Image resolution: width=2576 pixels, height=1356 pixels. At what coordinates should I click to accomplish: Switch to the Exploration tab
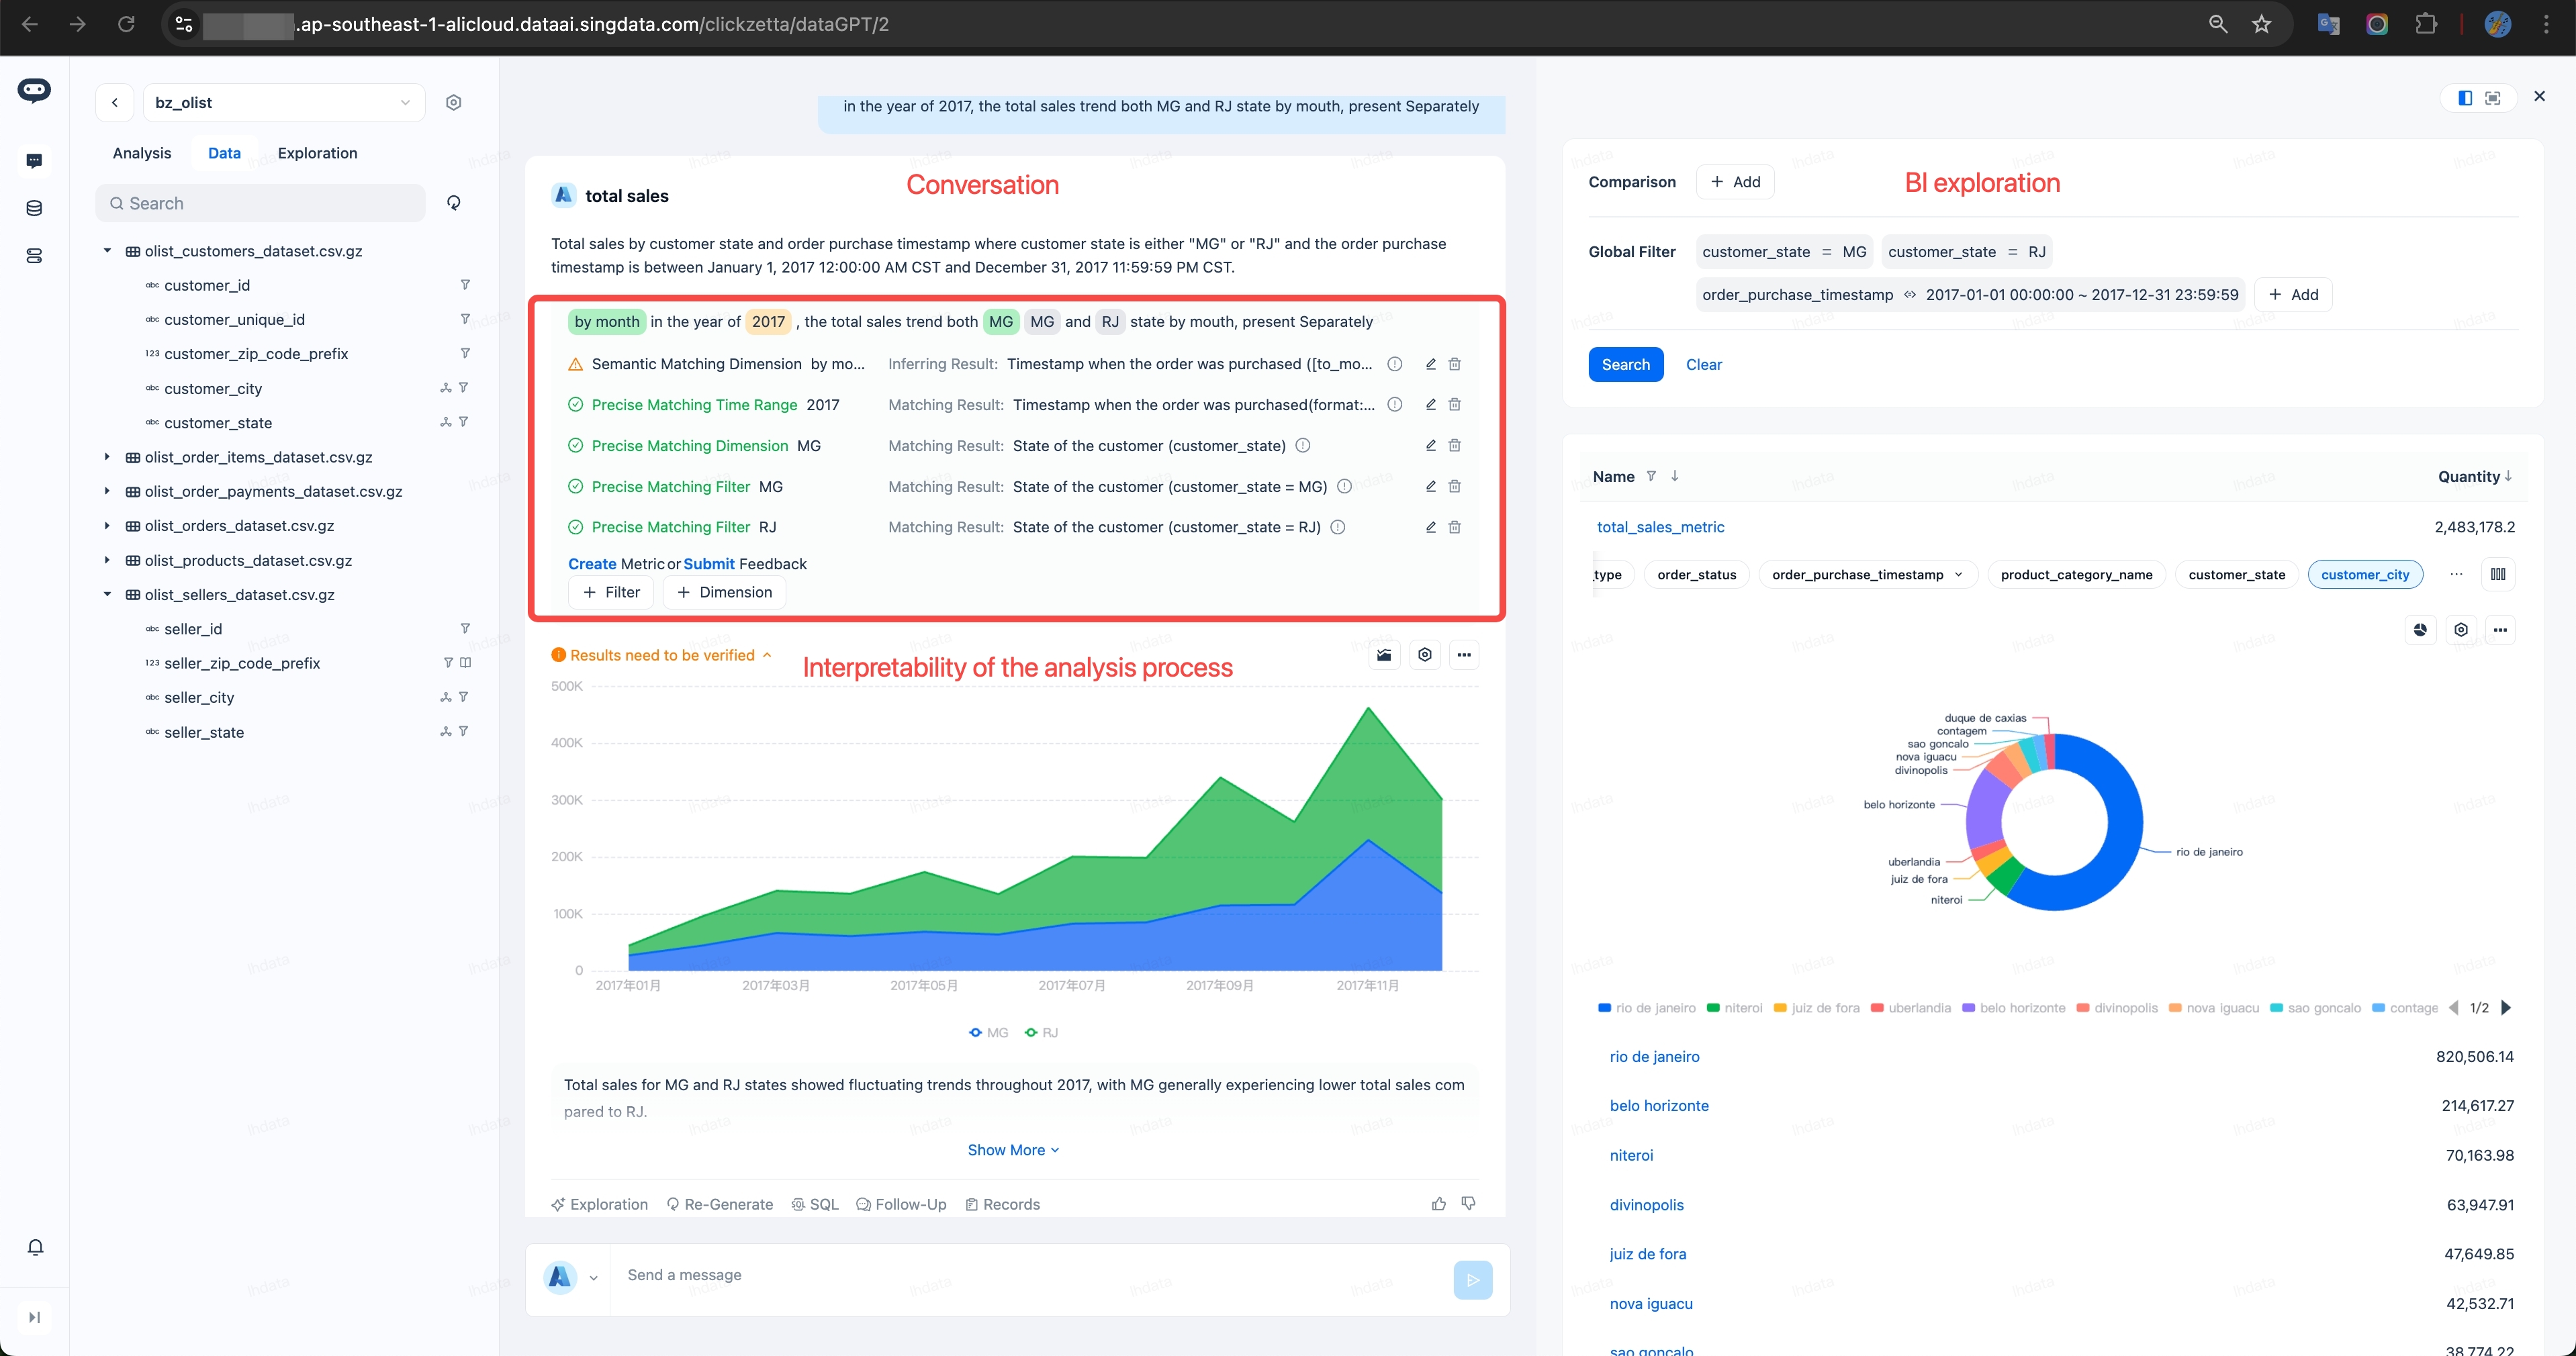pyautogui.click(x=317, y=153)
